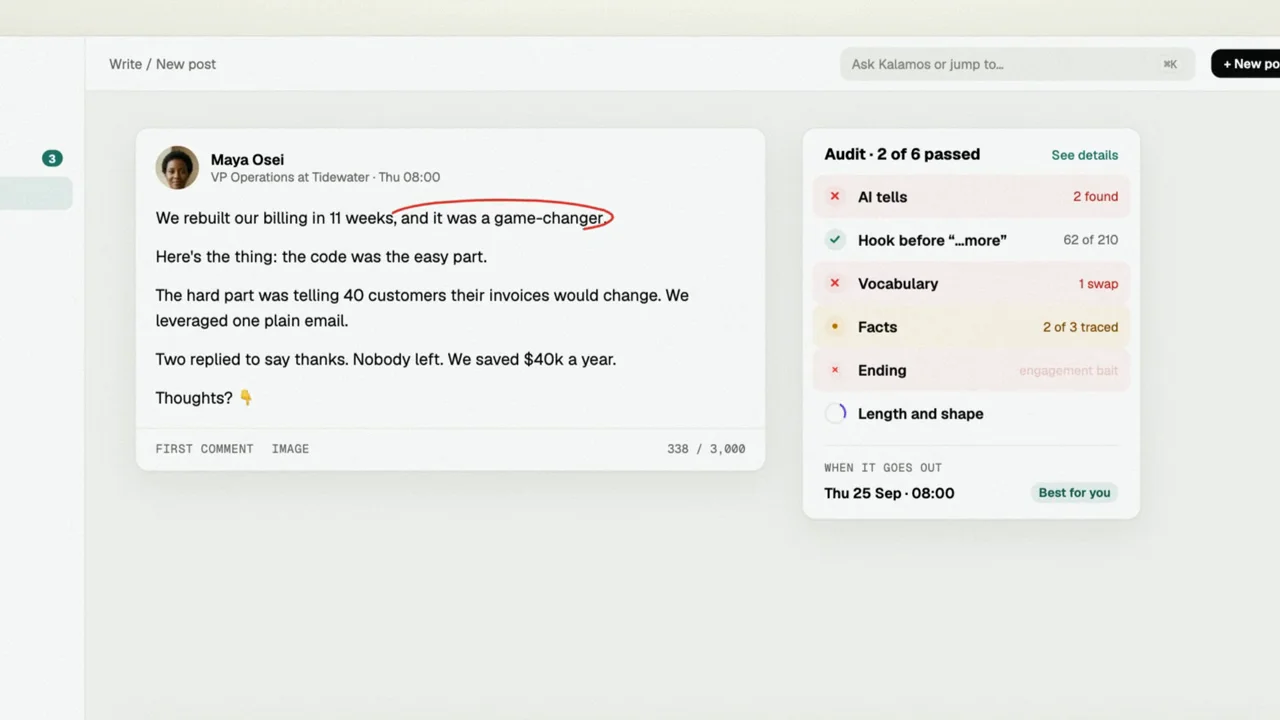Click the X icon beside Ending

tap(835, 370)
